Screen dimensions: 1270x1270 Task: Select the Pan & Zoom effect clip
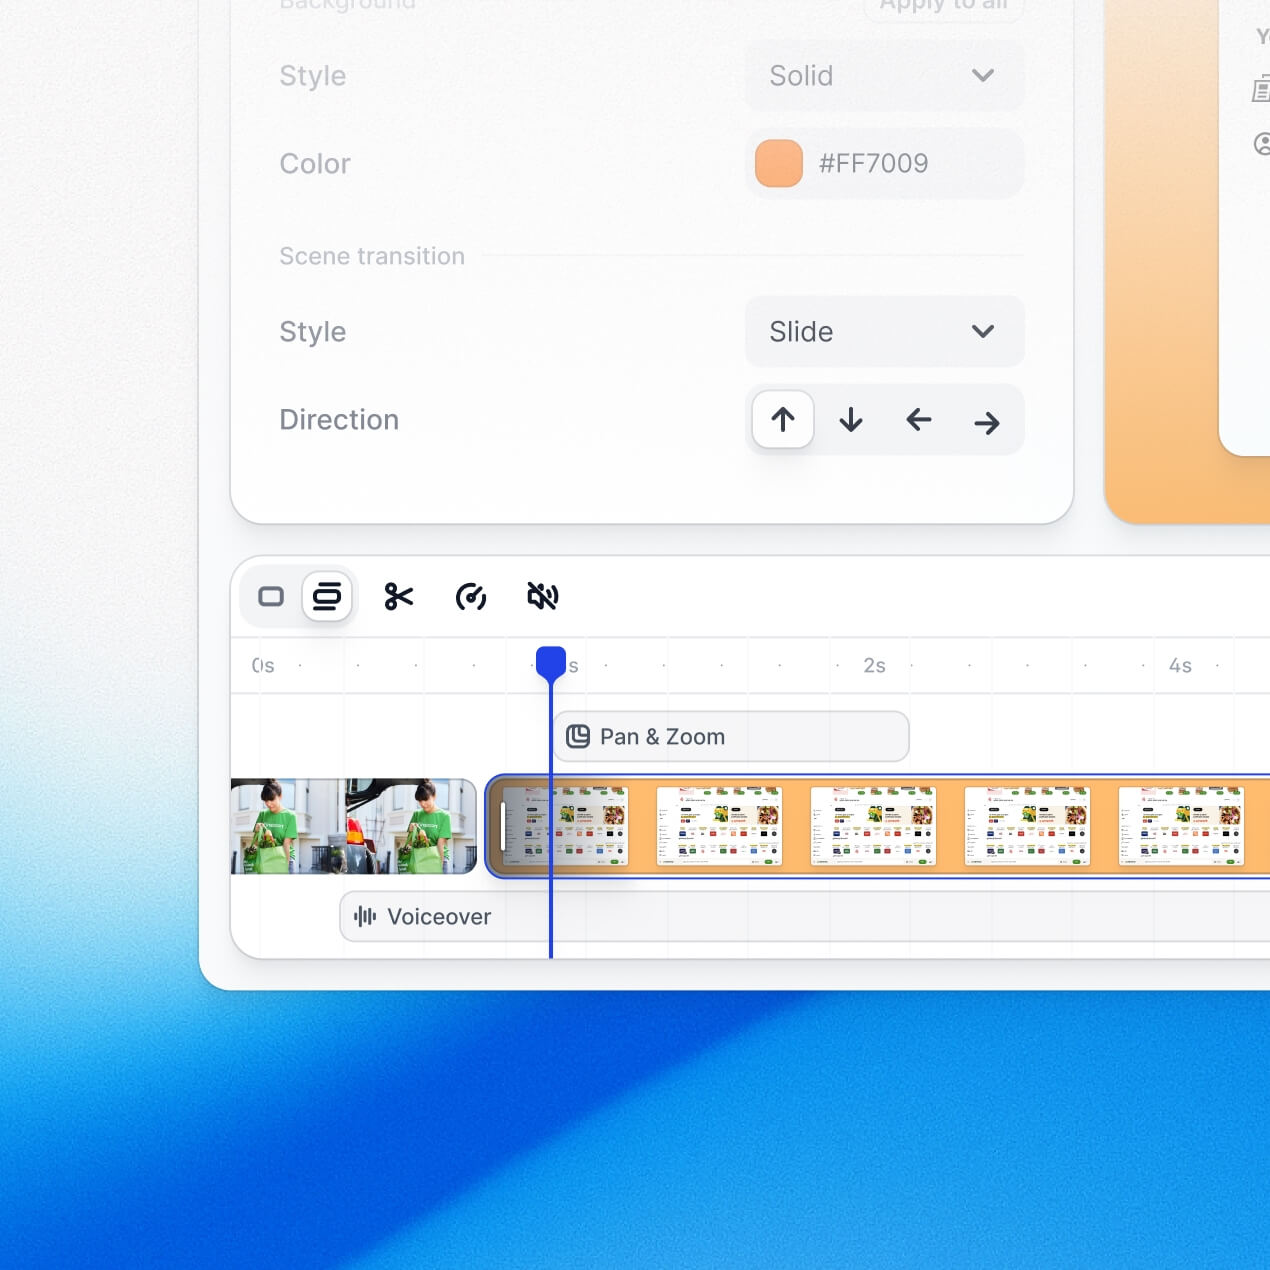point(731,737)
